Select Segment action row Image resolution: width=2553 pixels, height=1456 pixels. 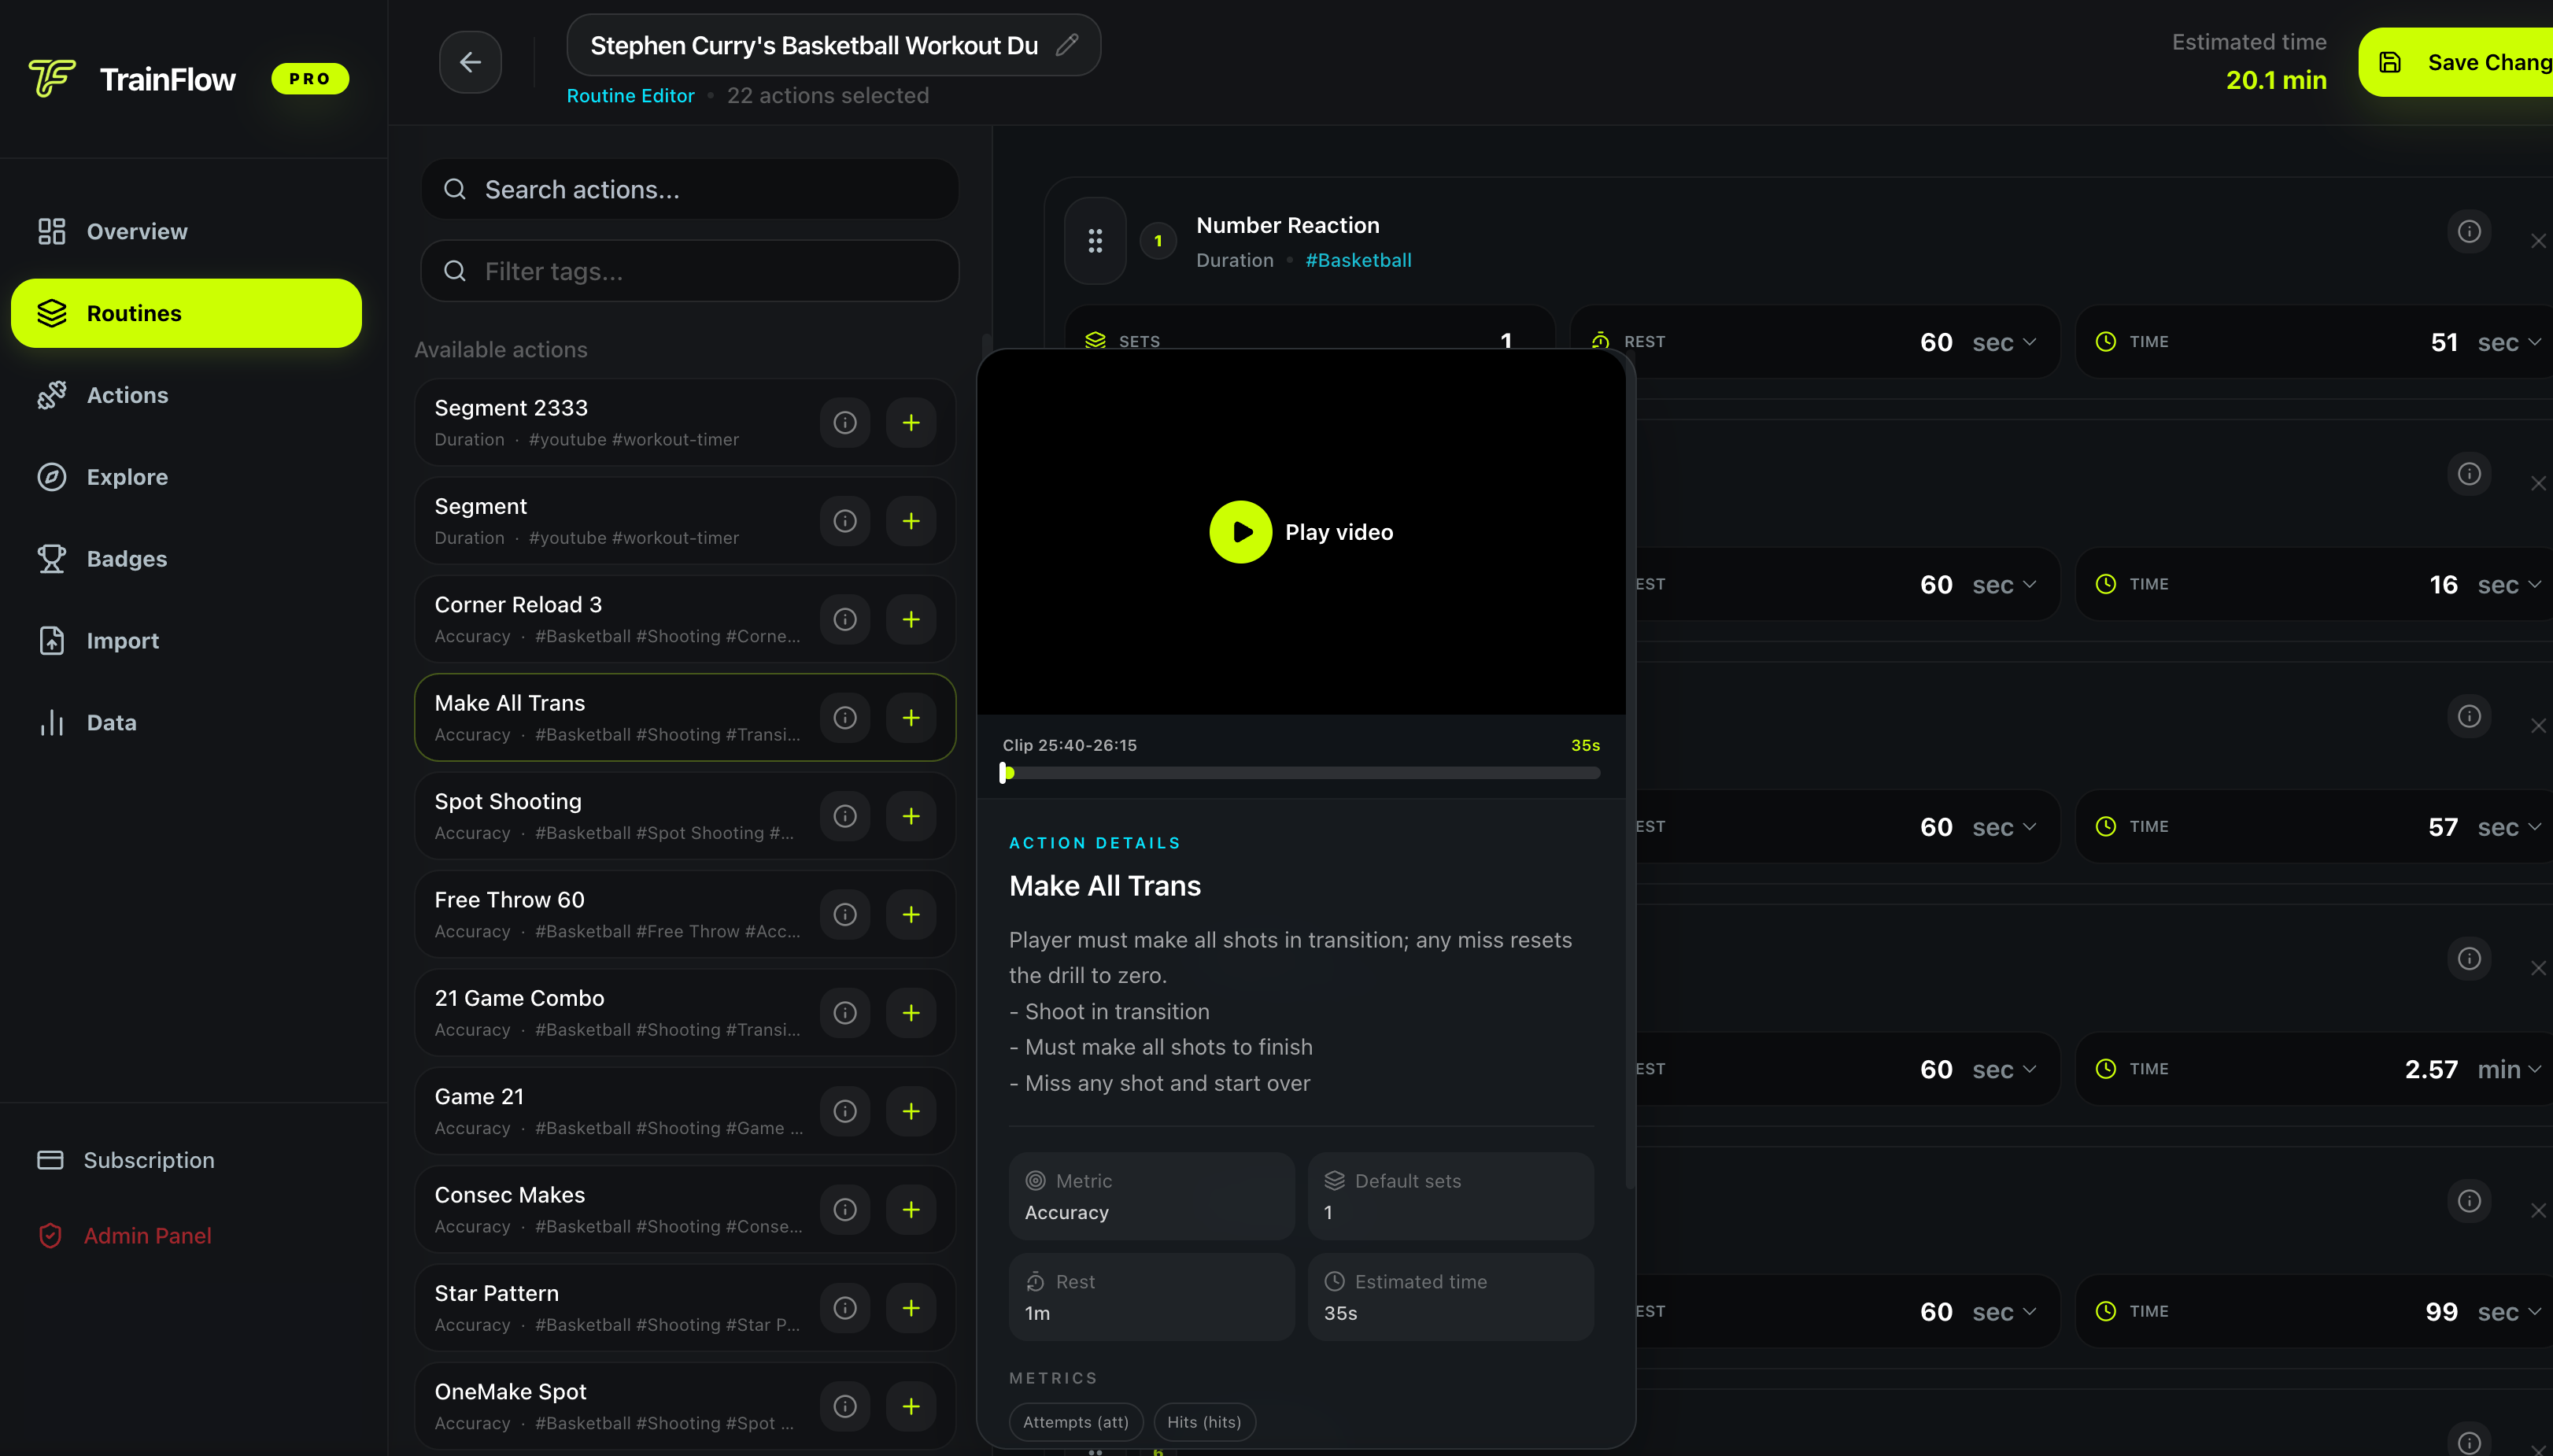(x=685, y=521)
